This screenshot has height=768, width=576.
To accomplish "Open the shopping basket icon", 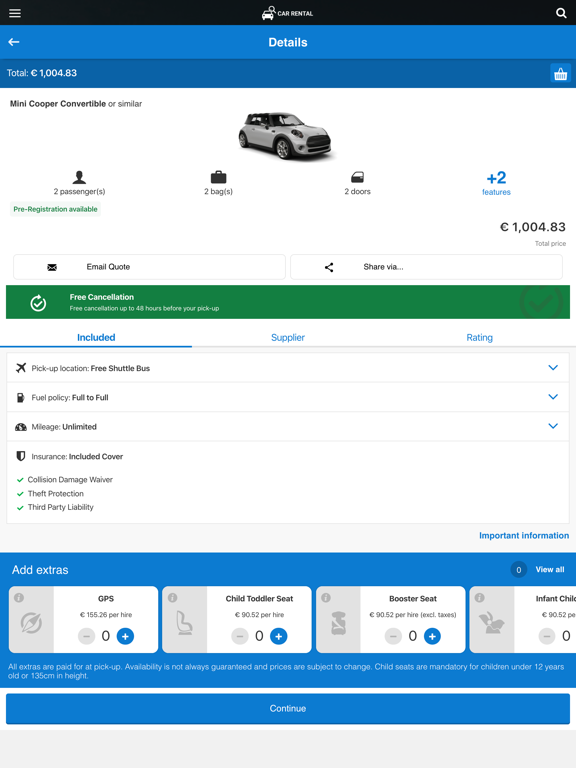I will click(x=560, y=73).
